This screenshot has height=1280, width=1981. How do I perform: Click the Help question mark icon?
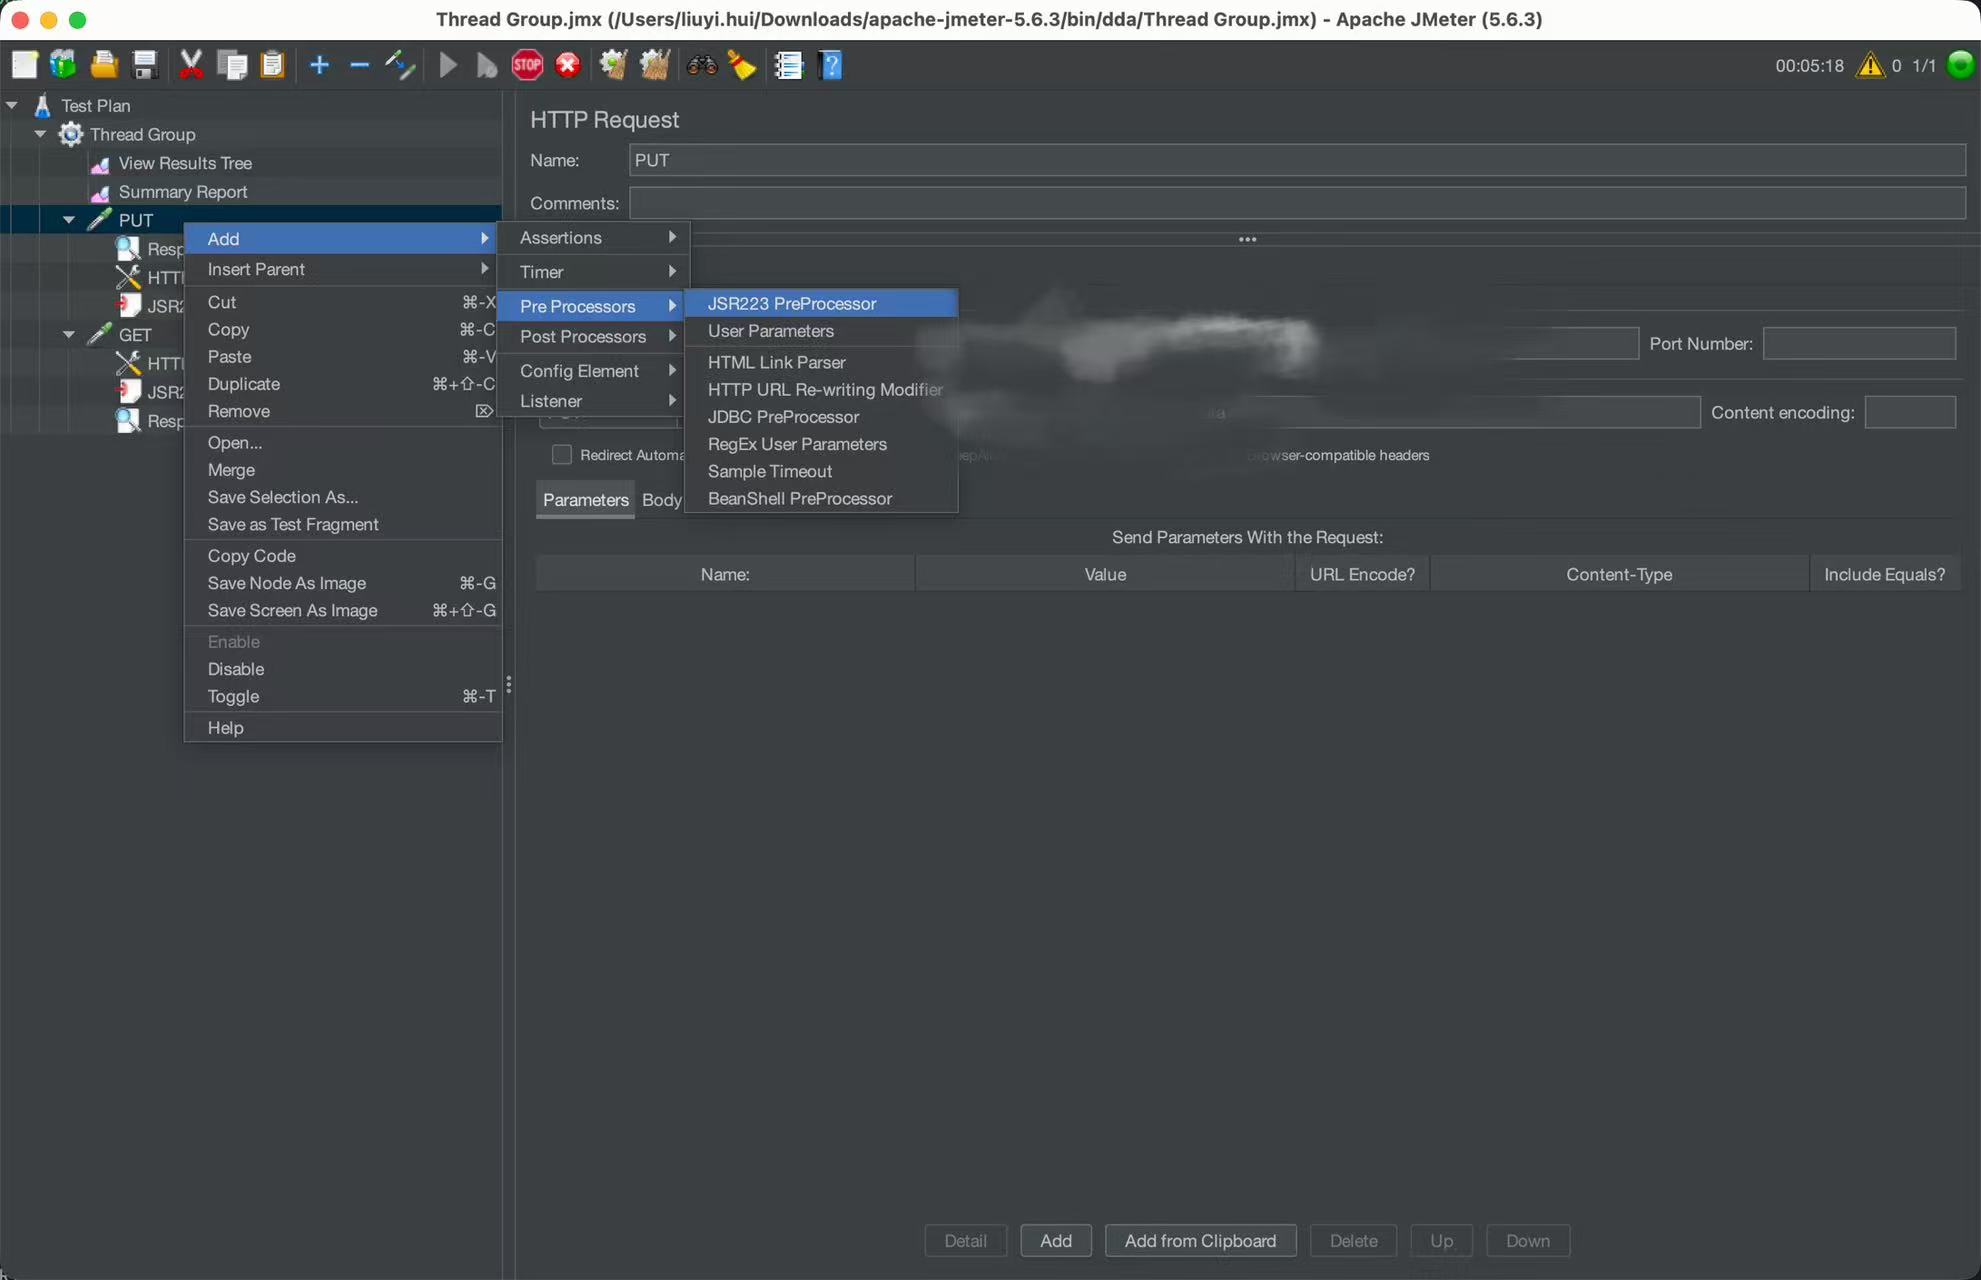(x=831, y=66)
